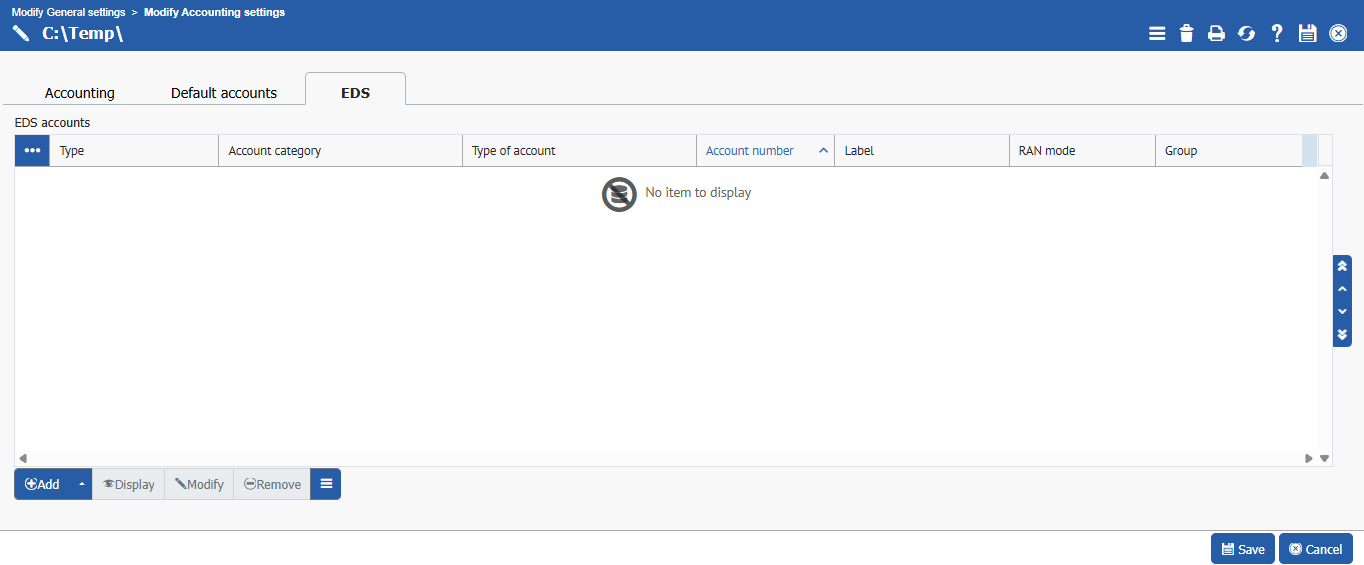Screen dimensions: 1364x565
Task: Expand the Add button dropdown arrow
Action: coord(81,484)
